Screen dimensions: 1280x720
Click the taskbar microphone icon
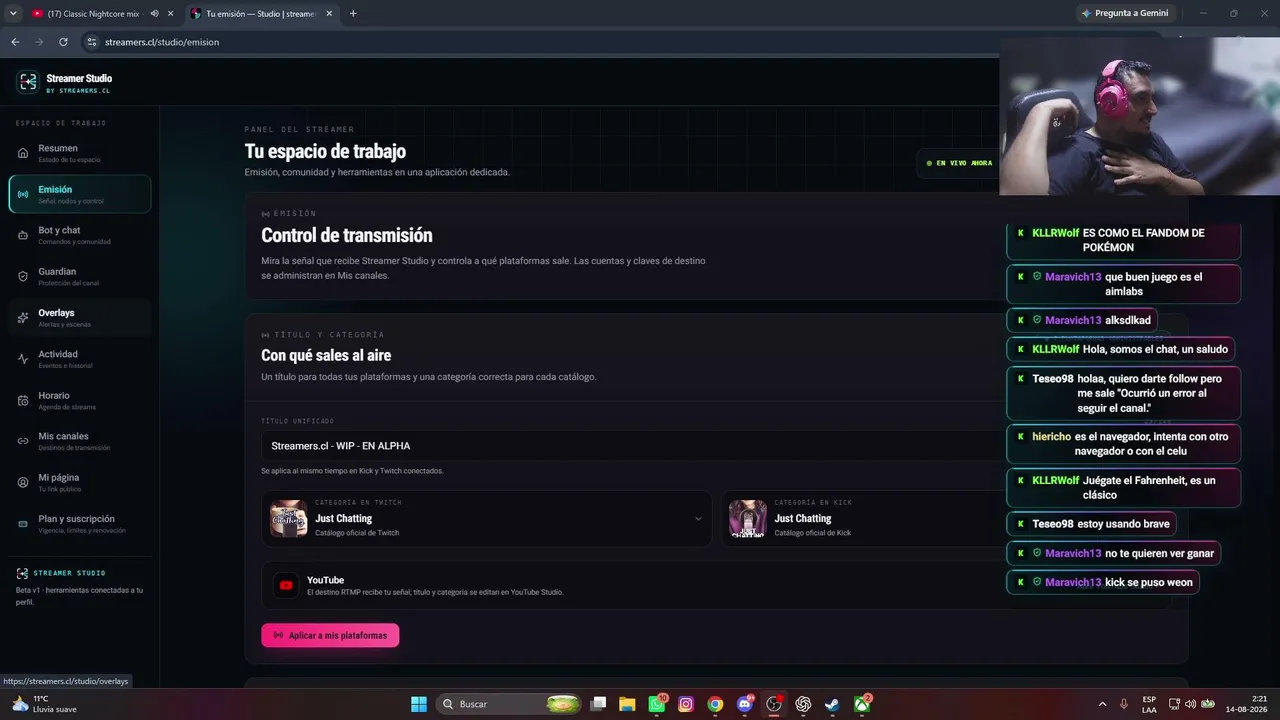point(1124,704)
